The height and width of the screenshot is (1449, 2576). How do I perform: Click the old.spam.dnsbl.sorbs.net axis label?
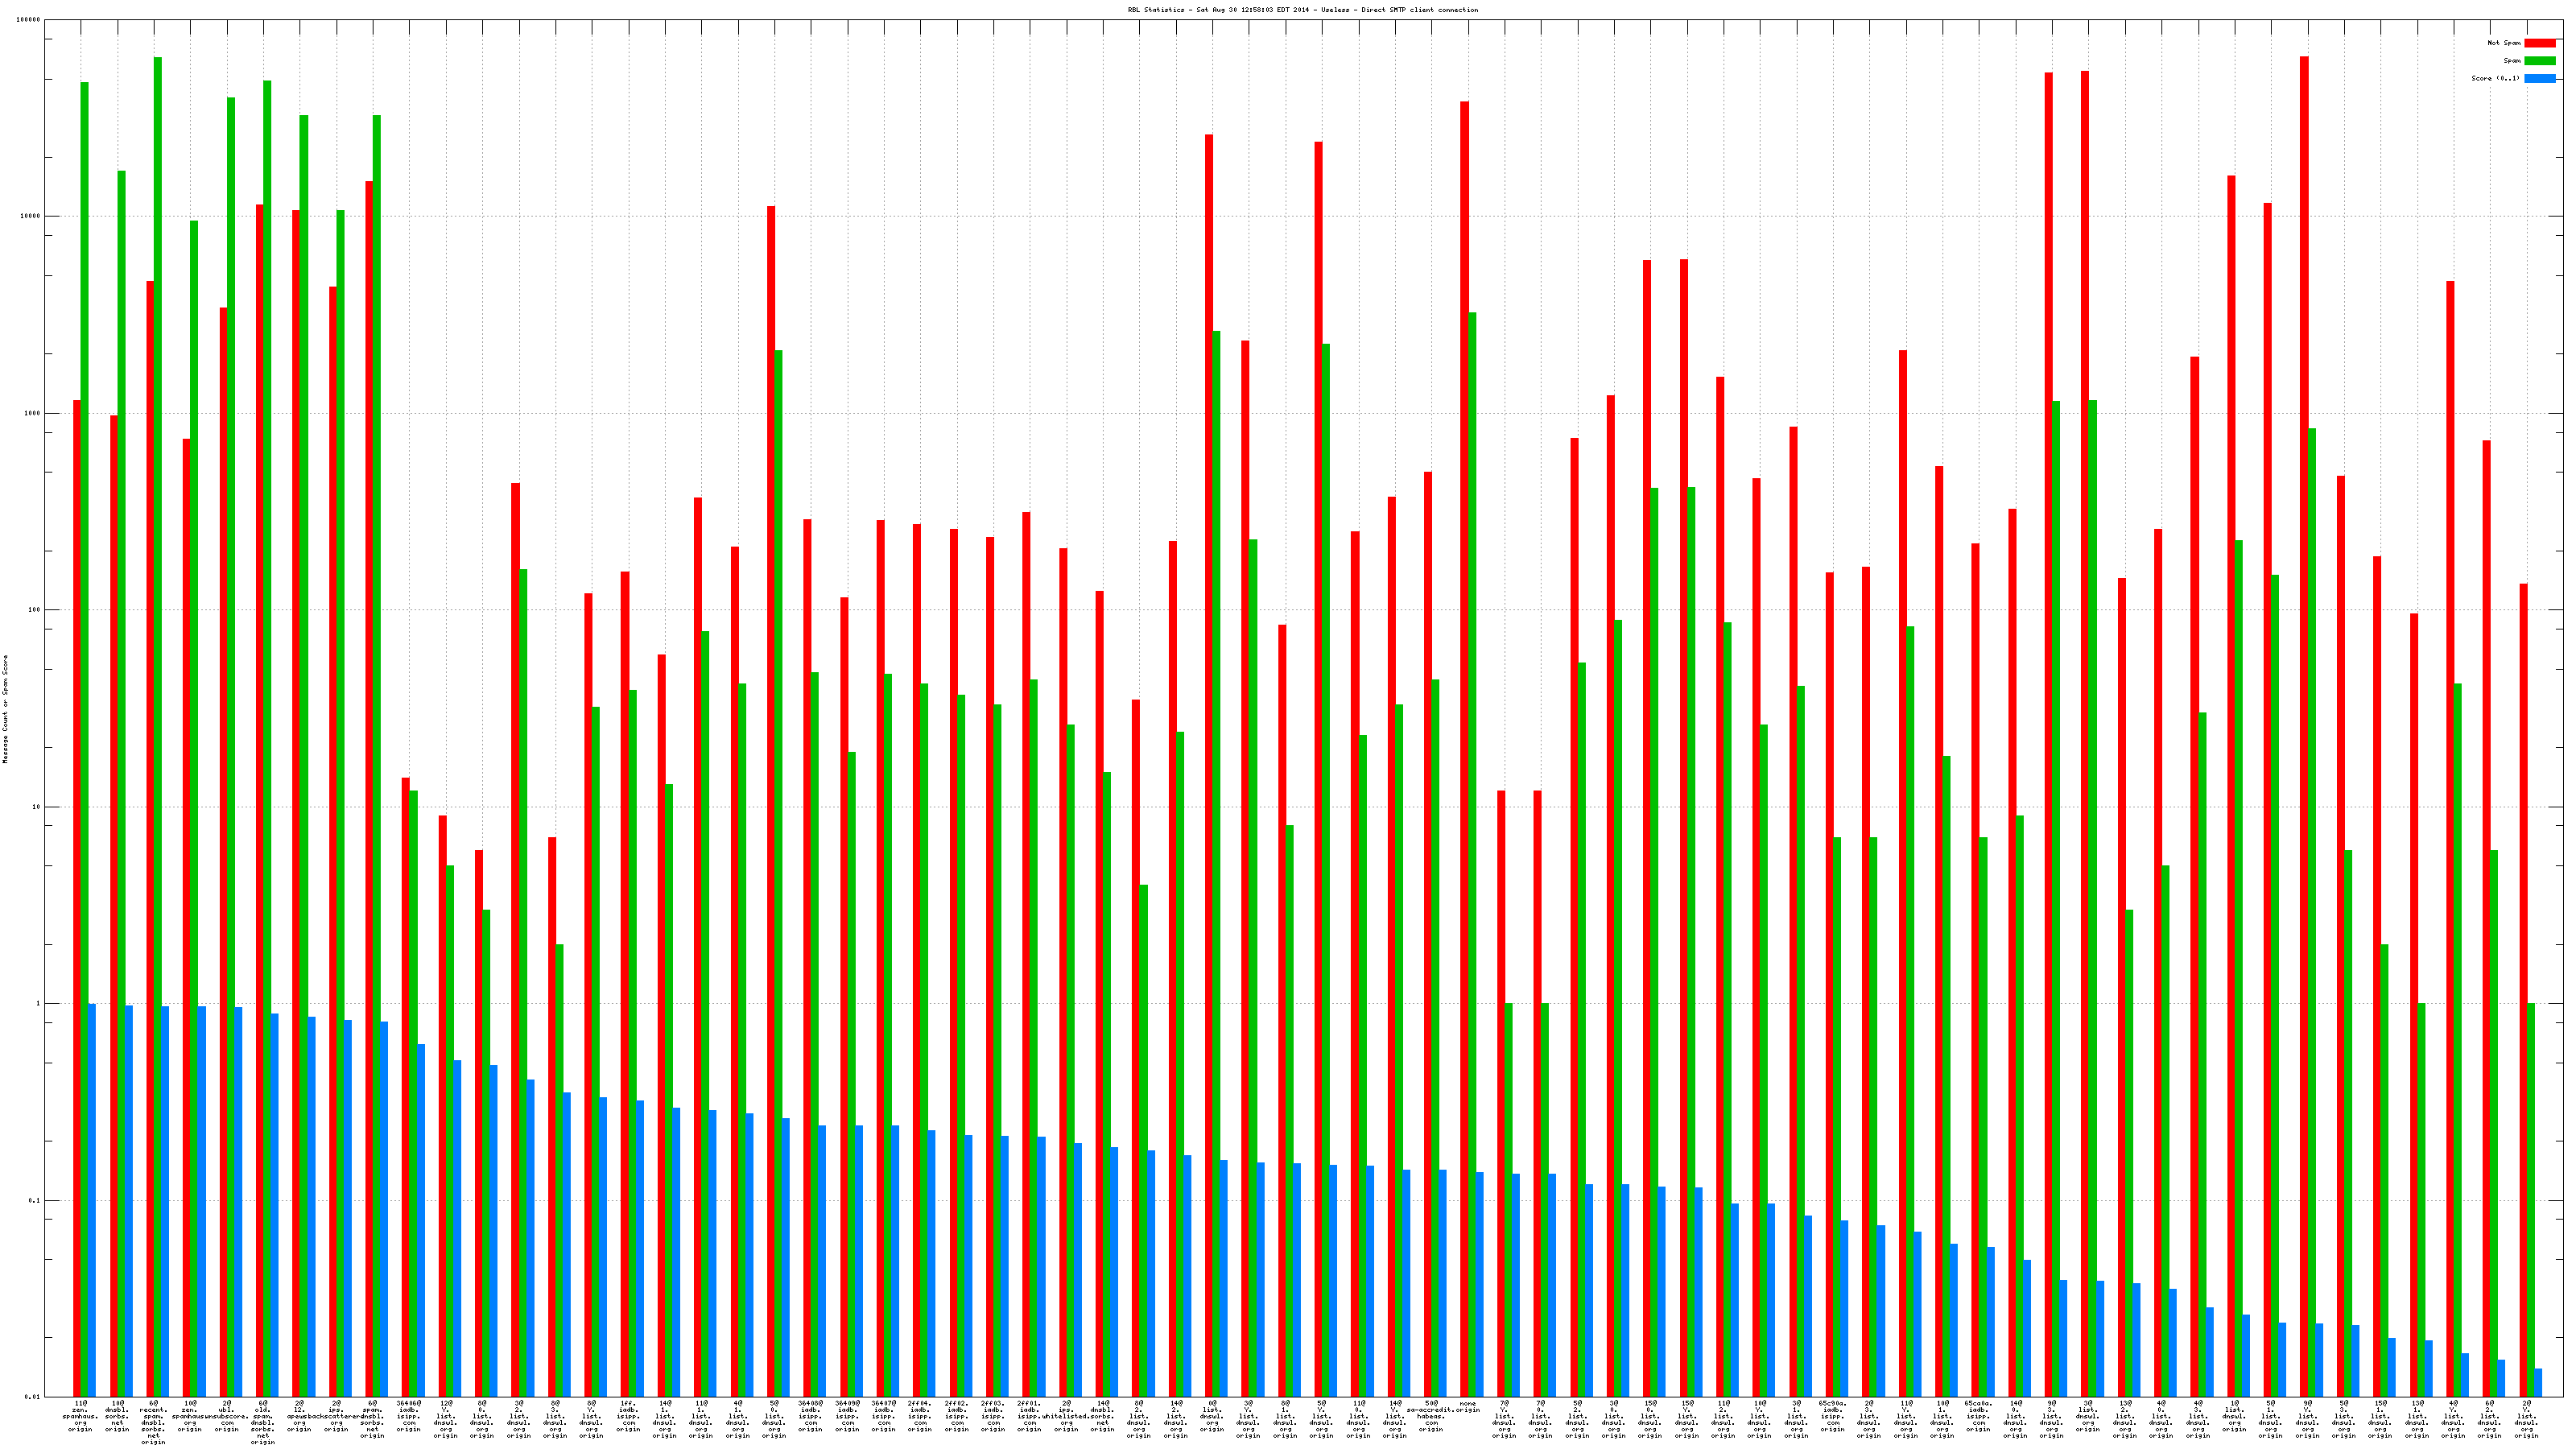coord(263,1423)
